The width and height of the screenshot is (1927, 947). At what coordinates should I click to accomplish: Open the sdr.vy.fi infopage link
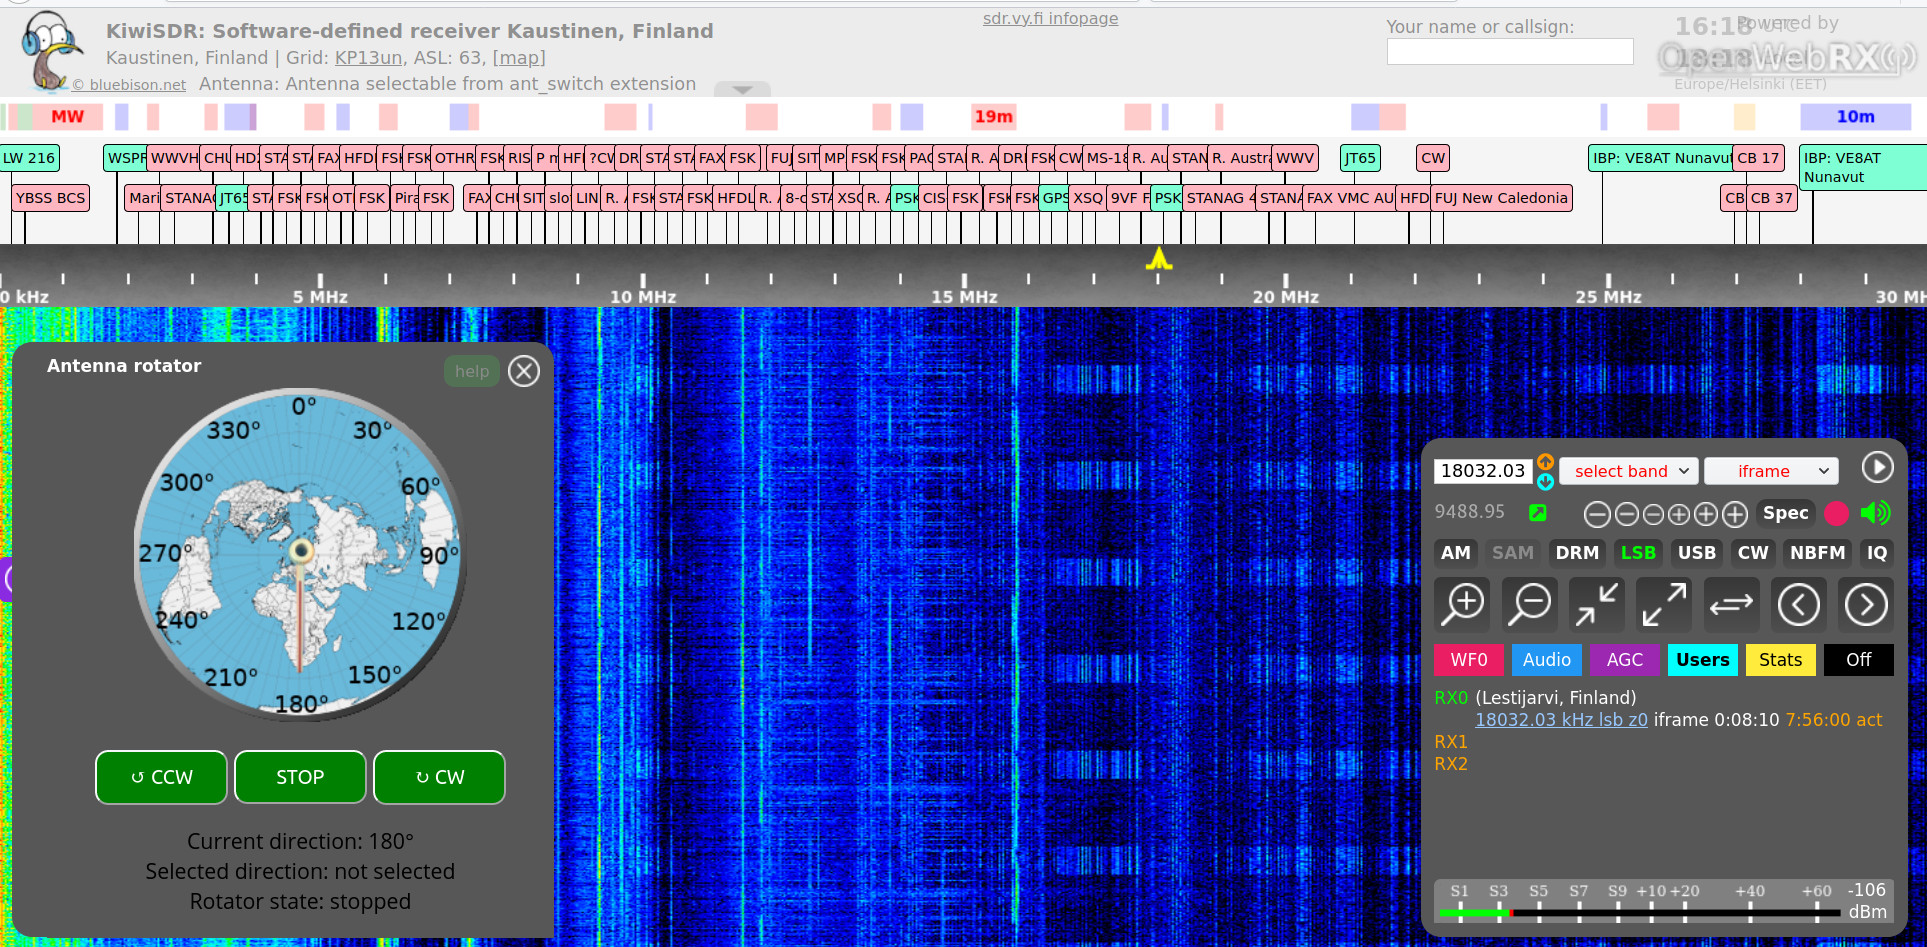(x=1050, y=18)
